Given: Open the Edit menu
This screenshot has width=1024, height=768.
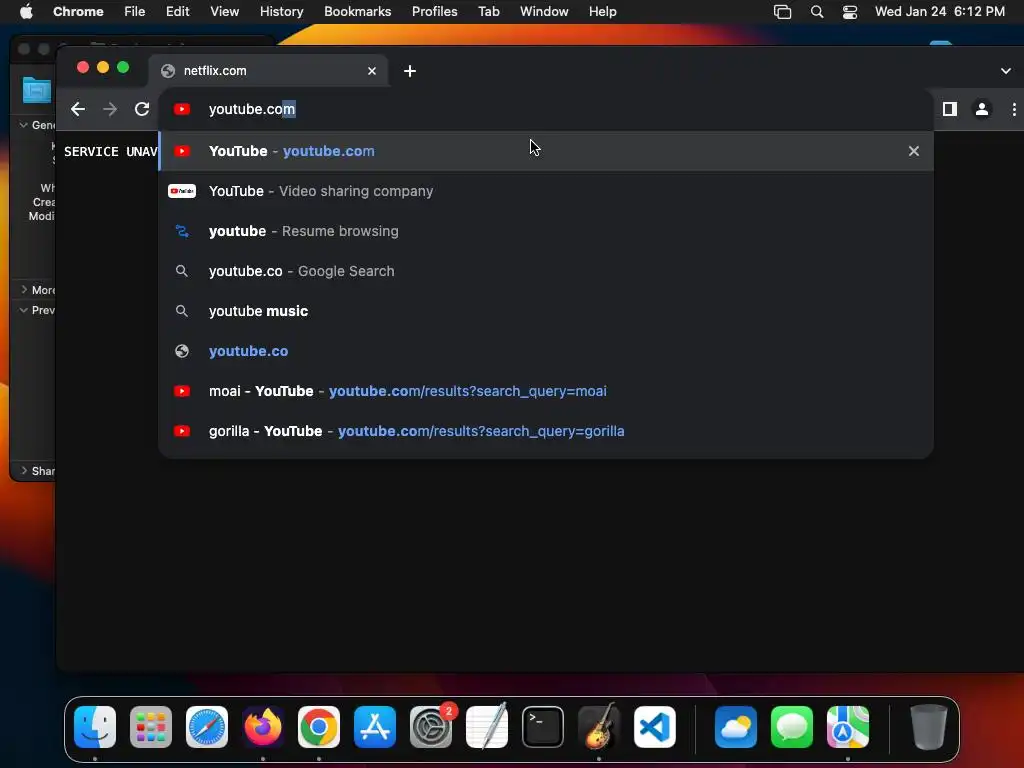Looking at the screenshot, I should (x=177, y=11).
